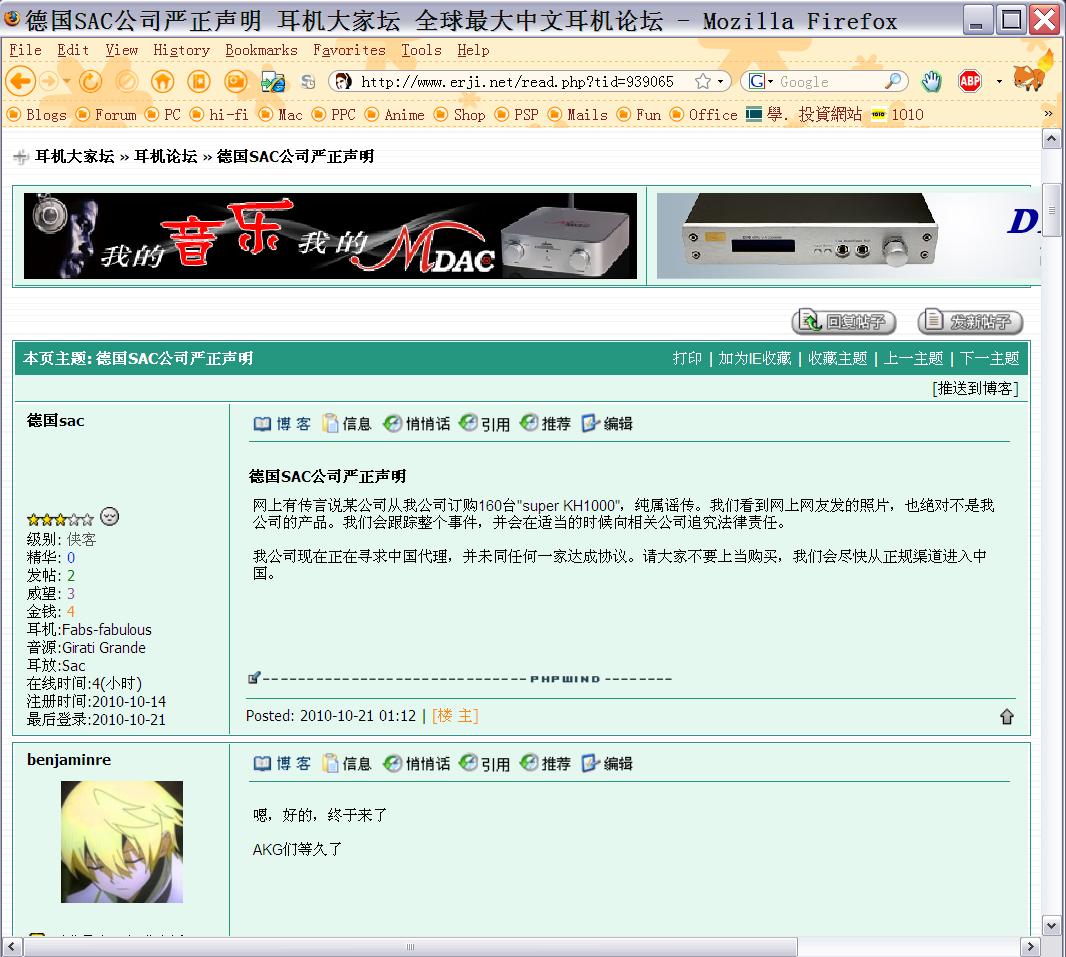Image resolution: width=1066 pixels, height=957 pixels.
Task: Click 引用 in the 德国sac post
Action: pos(485,423)
